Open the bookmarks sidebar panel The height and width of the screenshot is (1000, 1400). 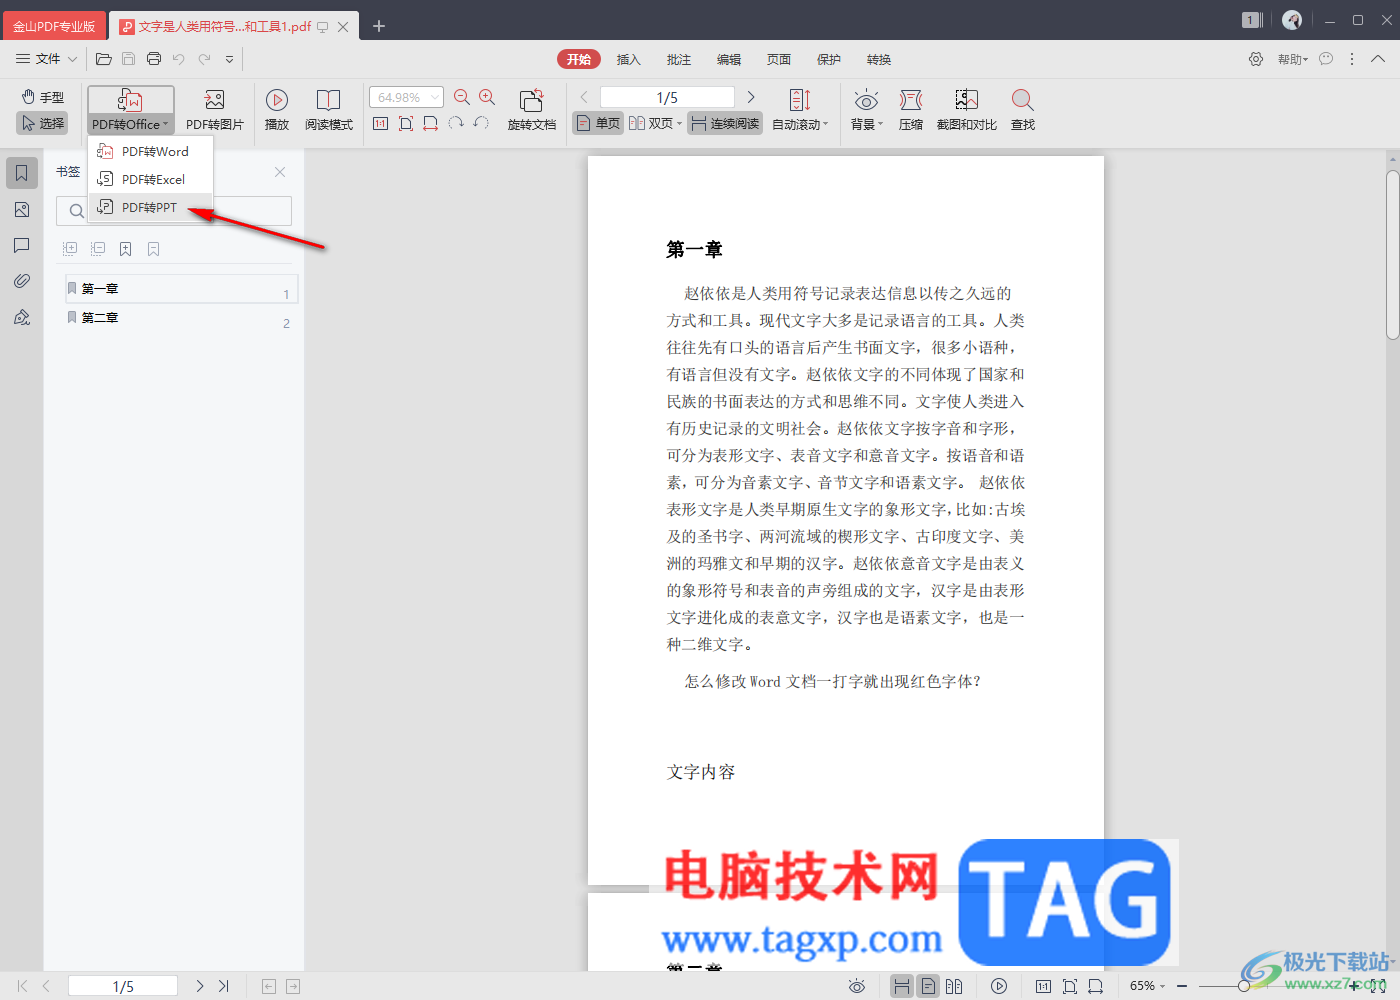point(22,173)
